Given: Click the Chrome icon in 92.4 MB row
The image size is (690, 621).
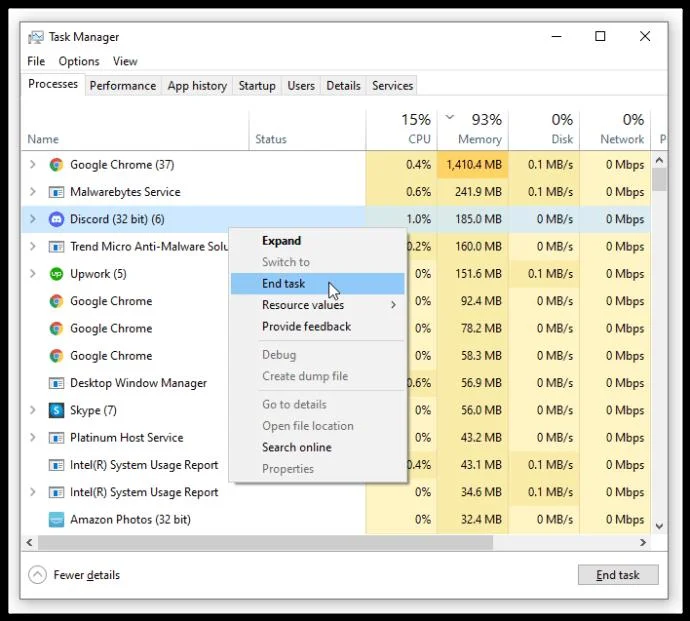Looking at the screenshot, I should click(x=56, y=301).
